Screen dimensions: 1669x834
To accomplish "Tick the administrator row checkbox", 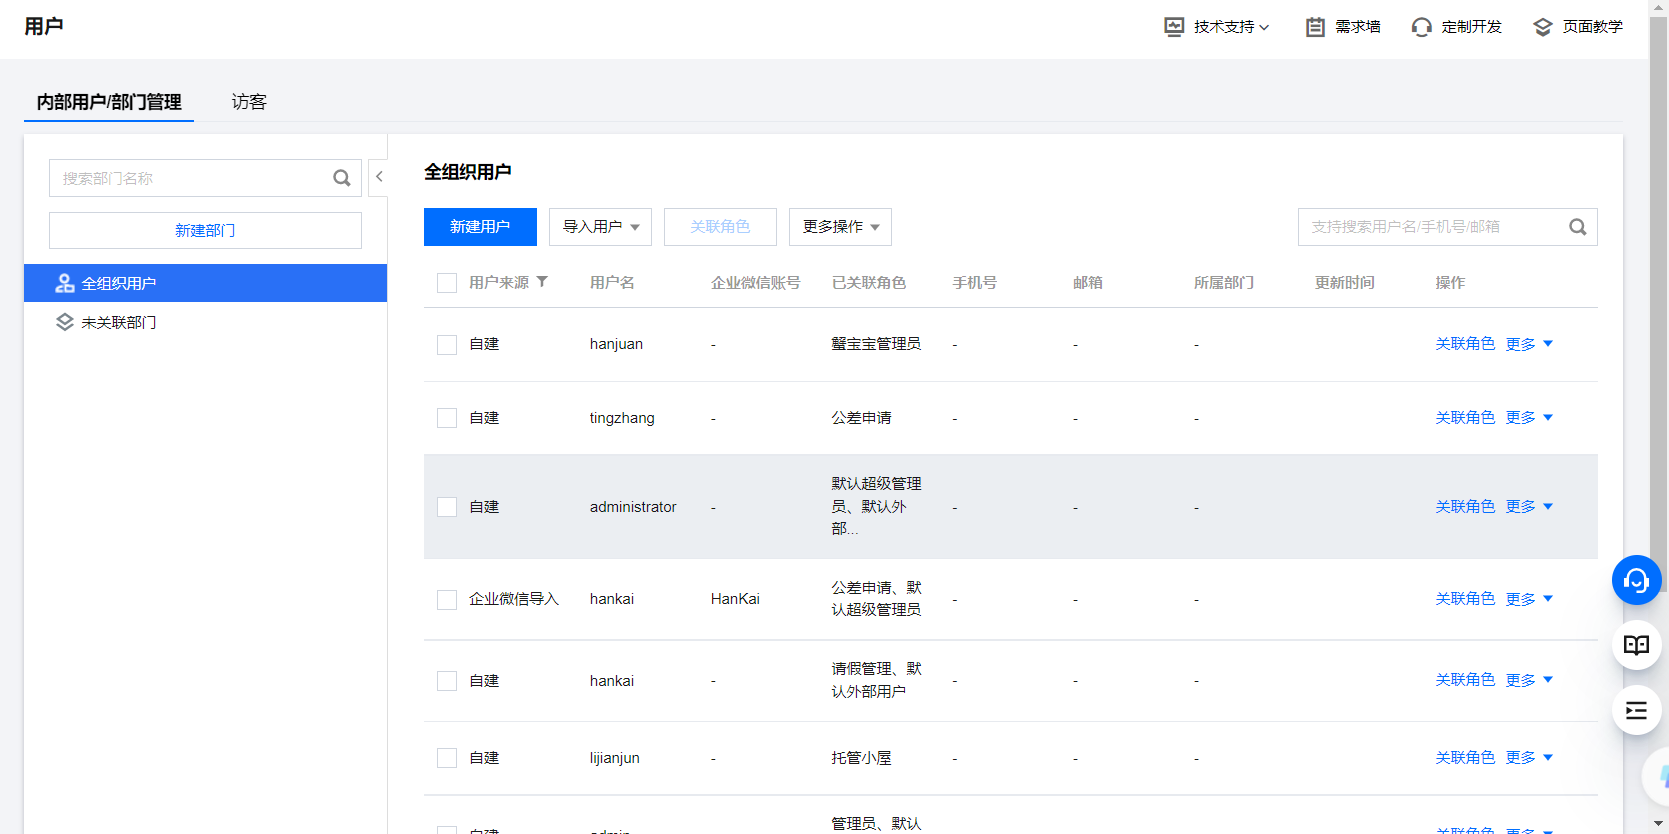I will tap(447, 507).
